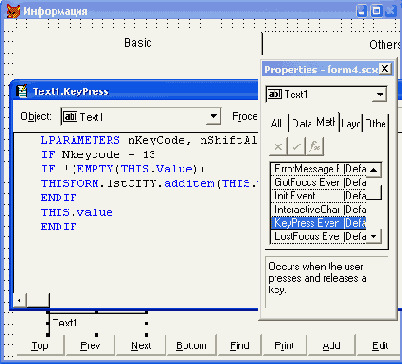Click the Text1.KeyPress code window icon
This screenshot has height=364, width=402.
(x=22, y=91)
